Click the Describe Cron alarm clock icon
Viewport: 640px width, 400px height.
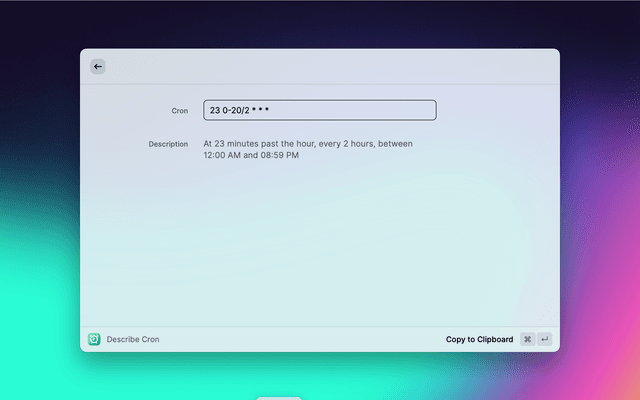(94, 339)
